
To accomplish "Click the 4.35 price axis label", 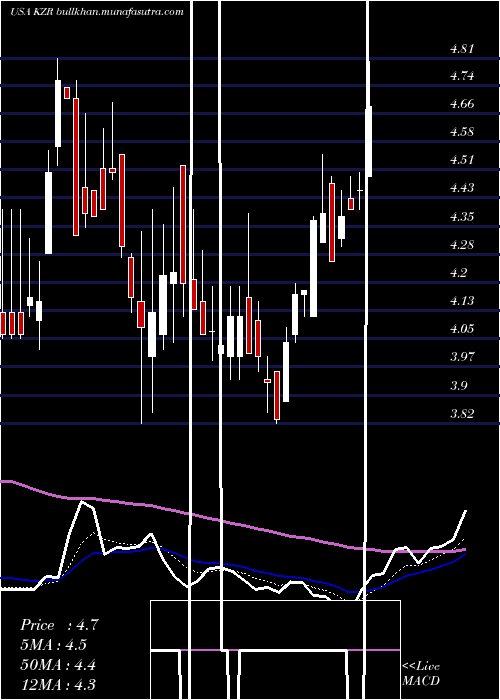I will click(462, 217).
